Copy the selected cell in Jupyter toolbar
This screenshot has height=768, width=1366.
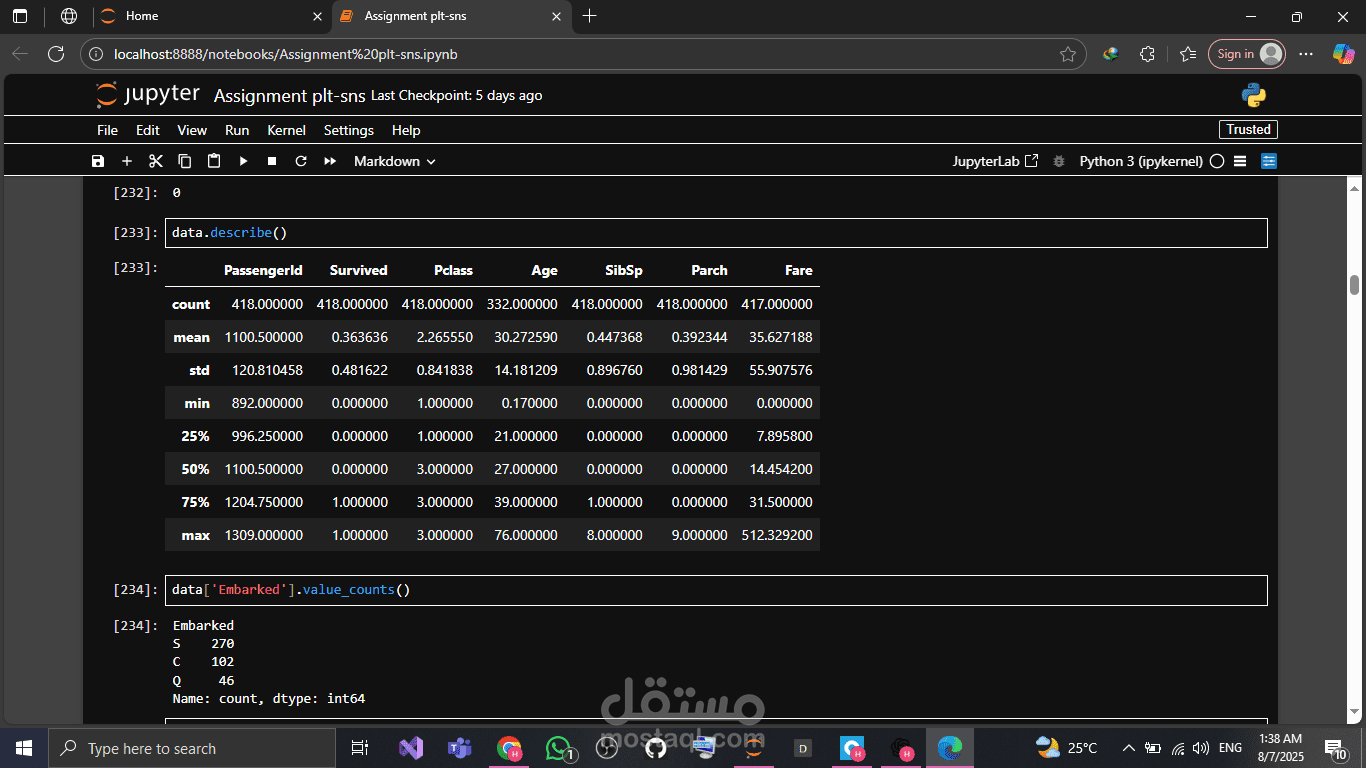[185, 161]
